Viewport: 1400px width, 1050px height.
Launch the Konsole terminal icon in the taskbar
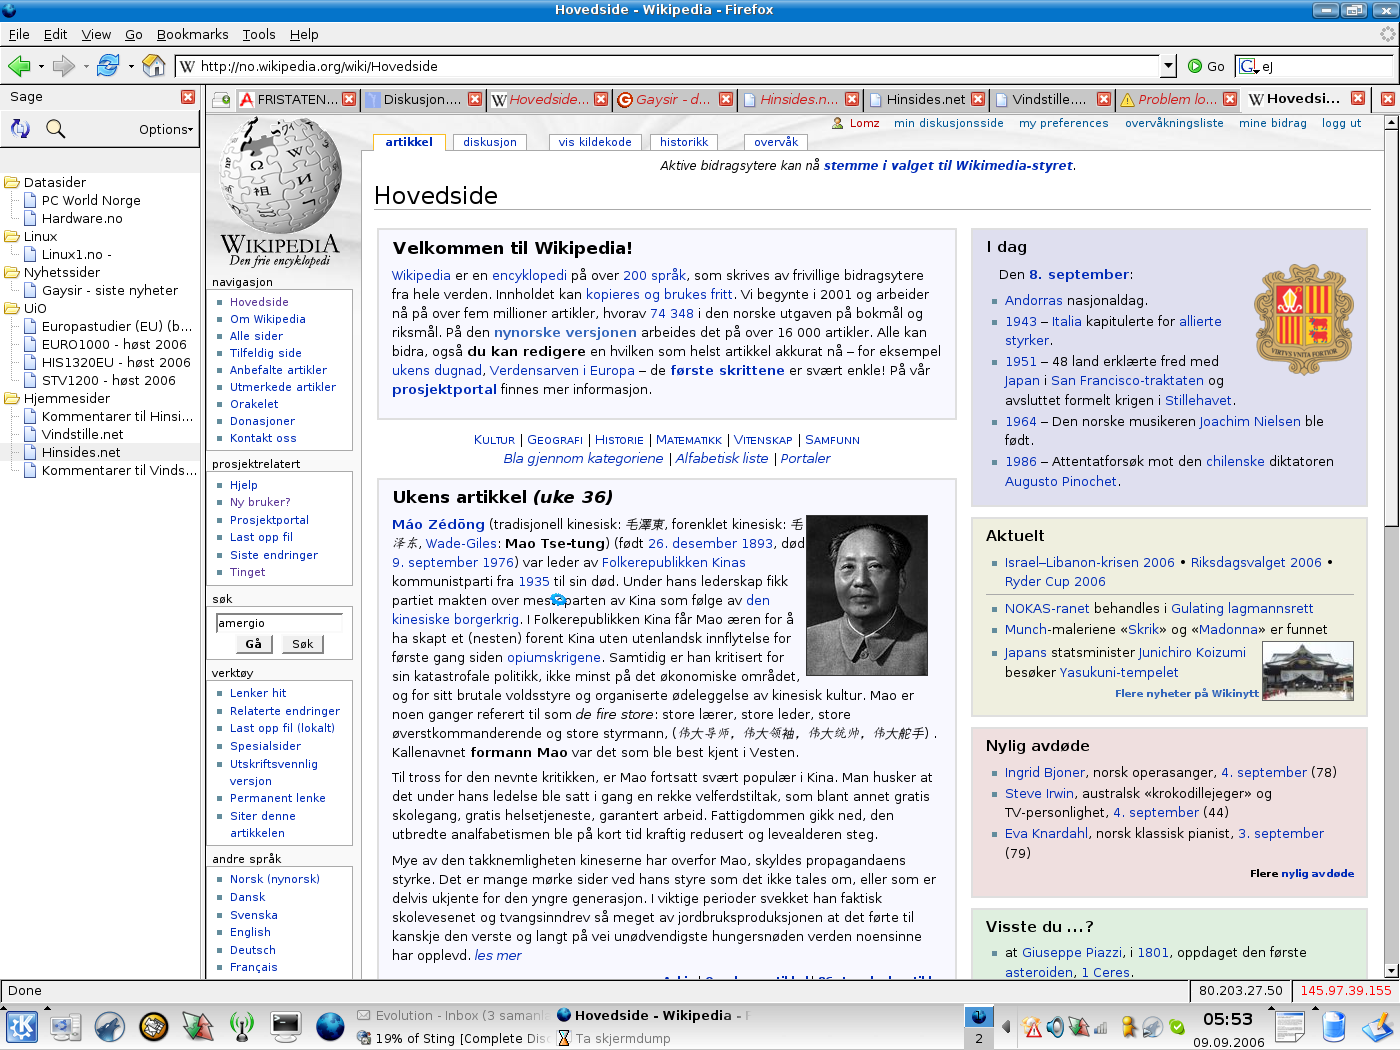285,1027
